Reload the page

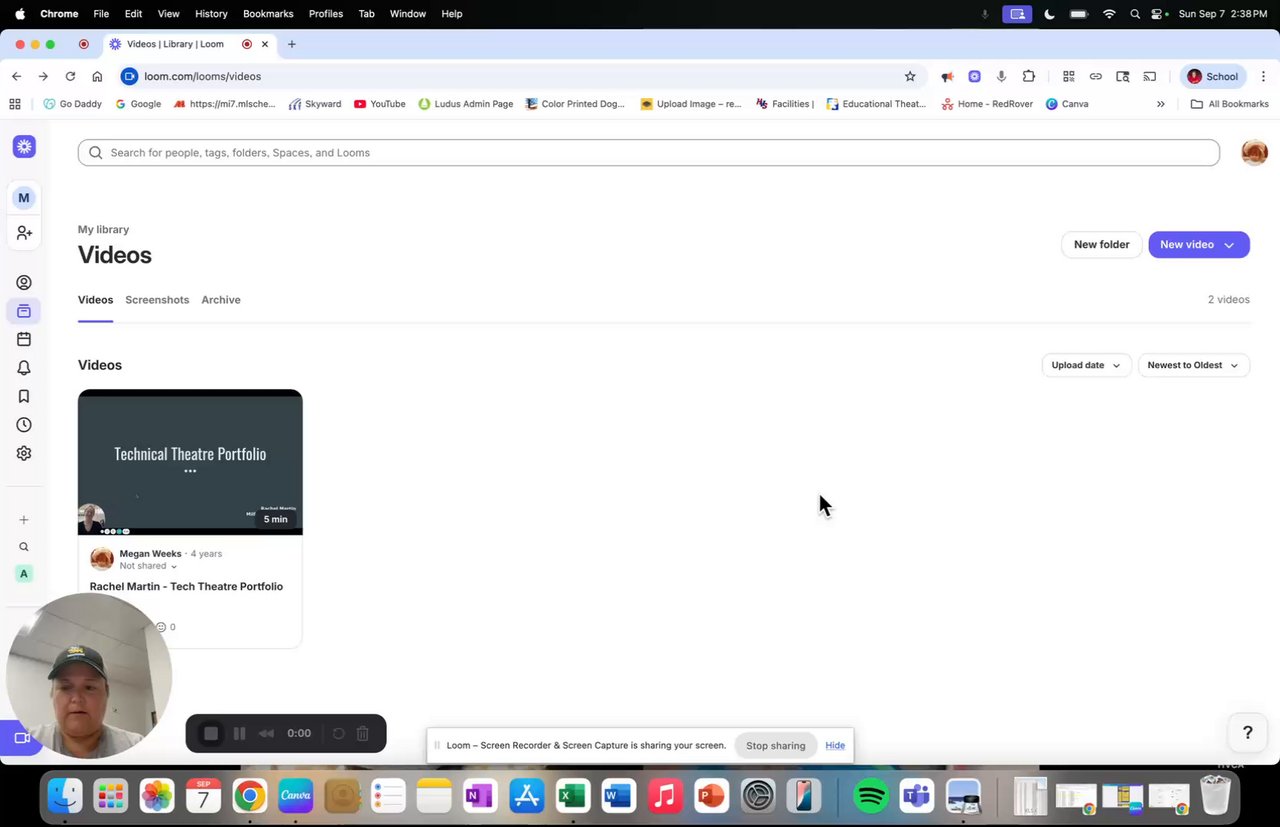(x=70, y=76)
